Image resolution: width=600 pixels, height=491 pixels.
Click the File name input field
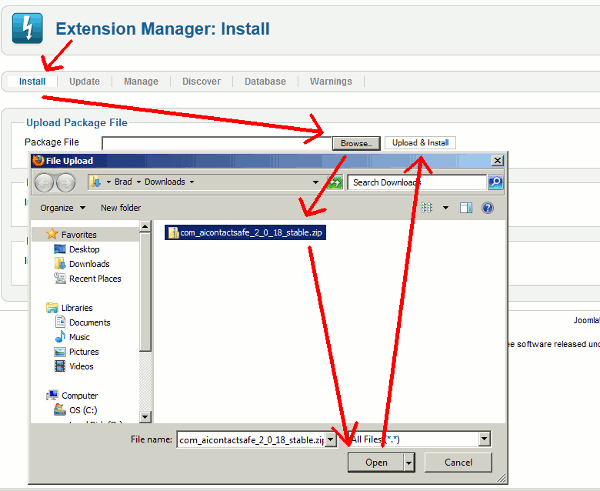coord(251,440)
